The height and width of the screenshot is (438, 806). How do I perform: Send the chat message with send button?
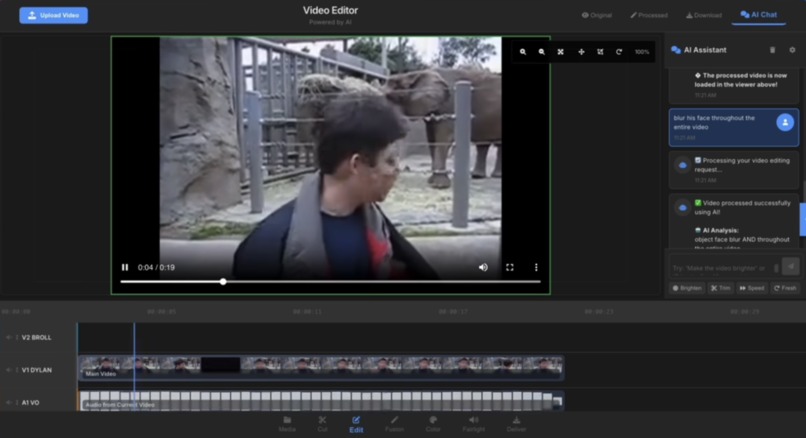(x=791, y=266)
